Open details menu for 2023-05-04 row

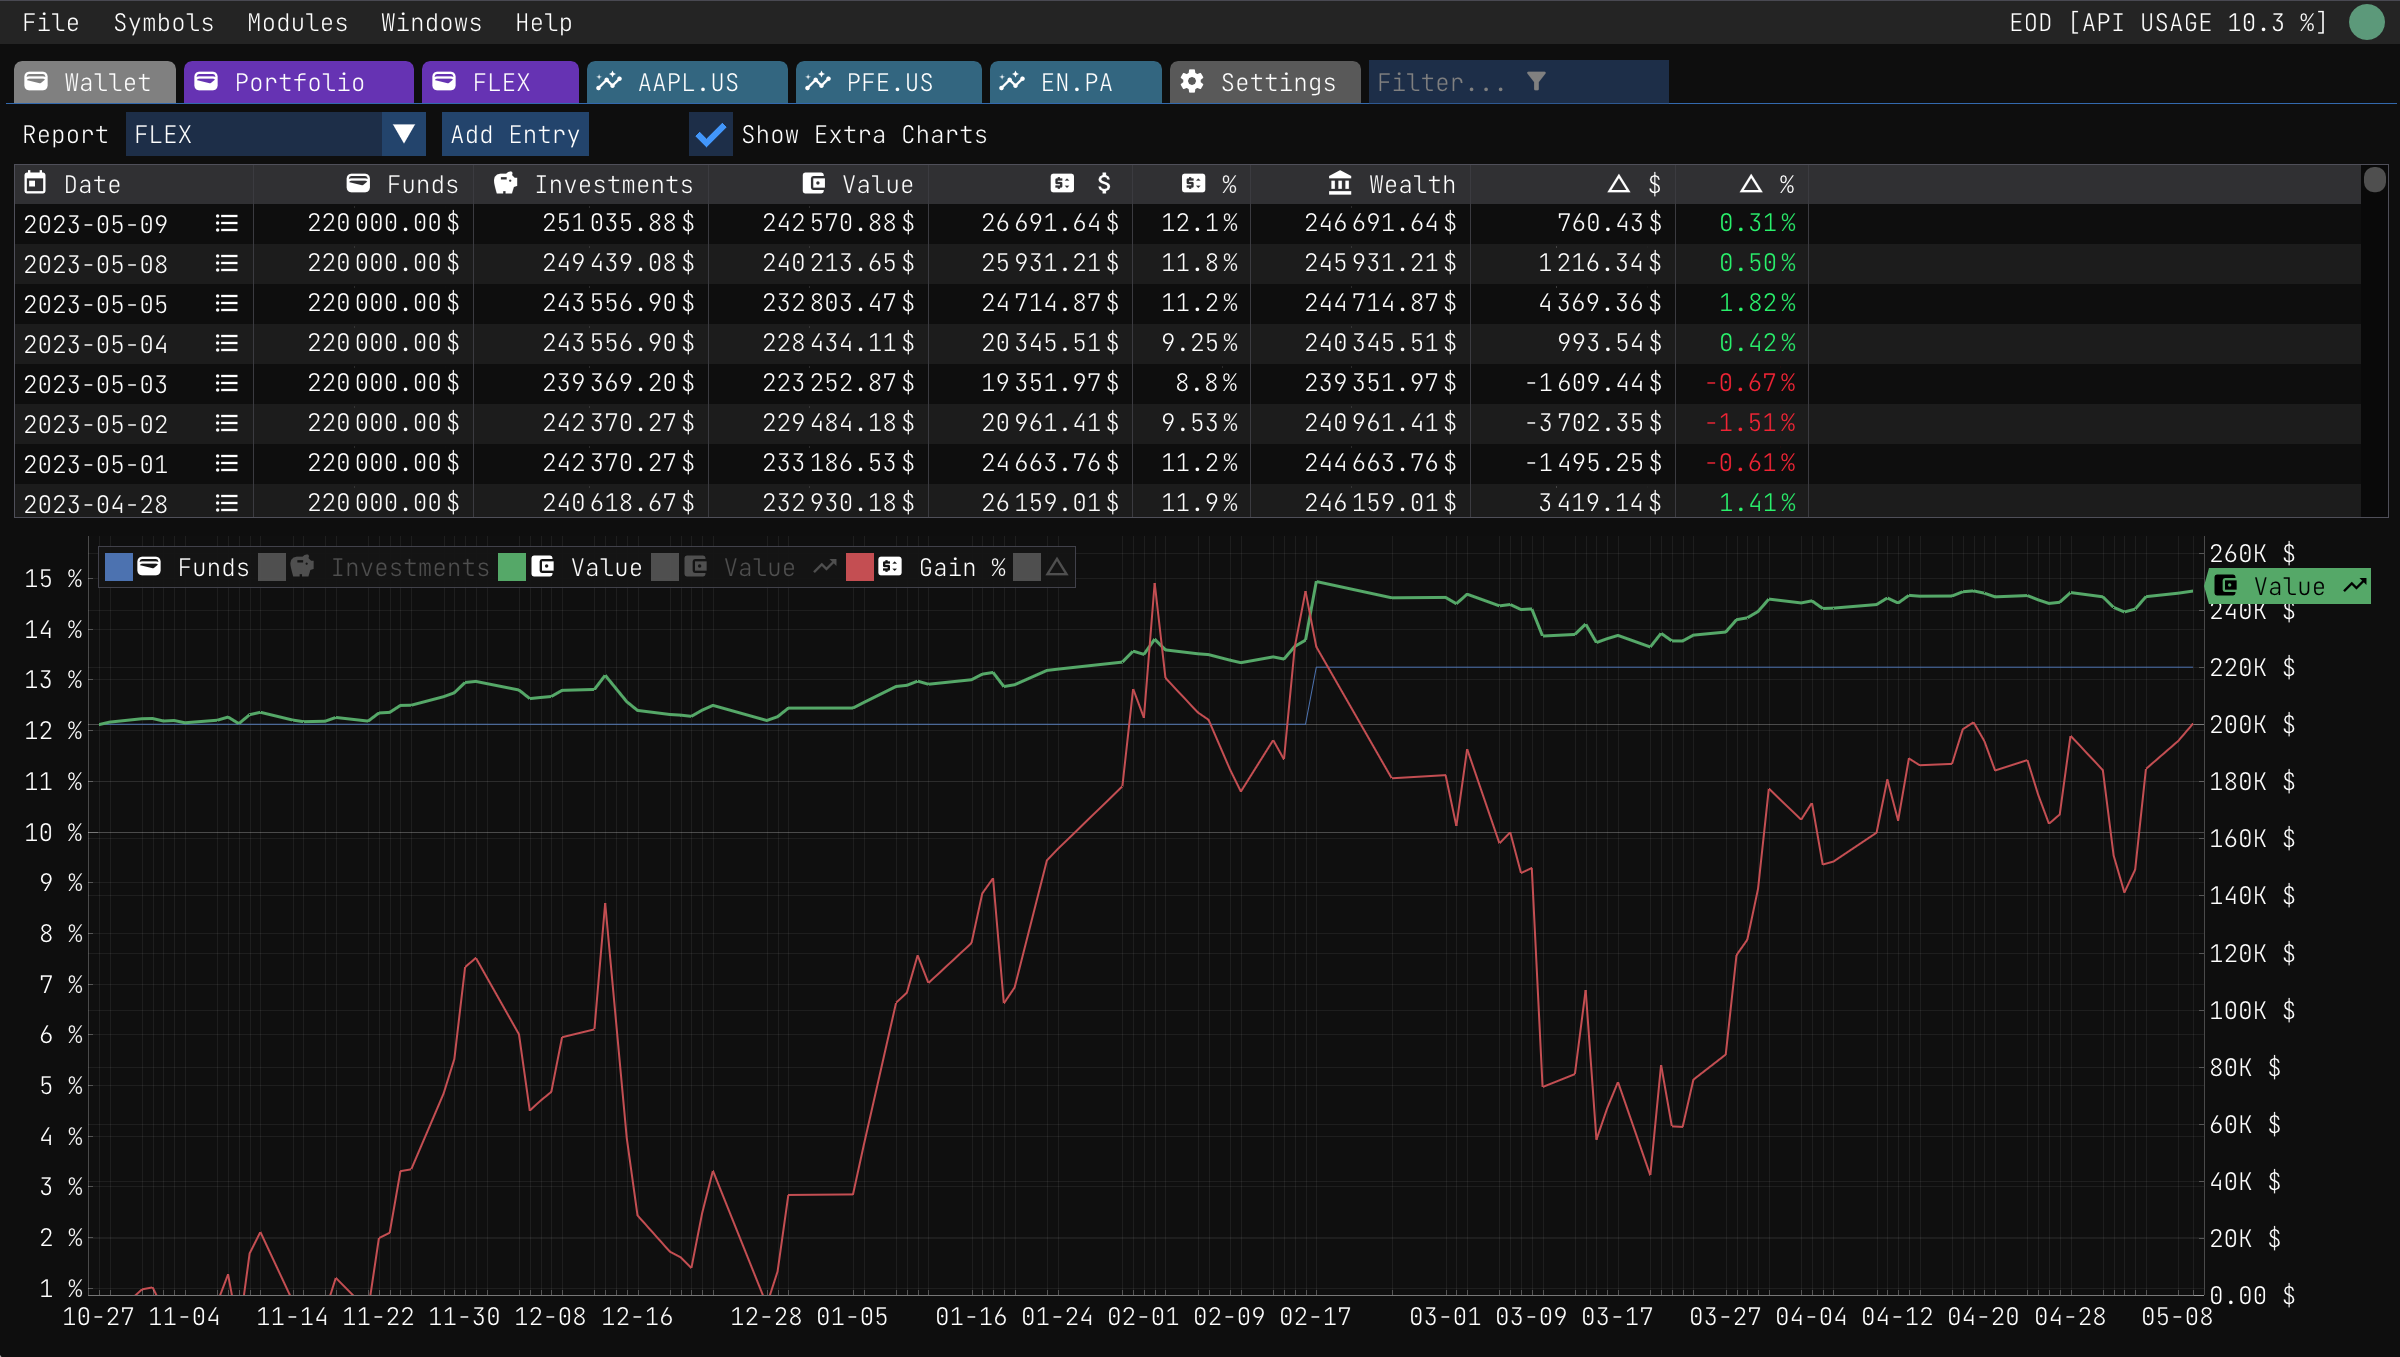tap(227, 343)
